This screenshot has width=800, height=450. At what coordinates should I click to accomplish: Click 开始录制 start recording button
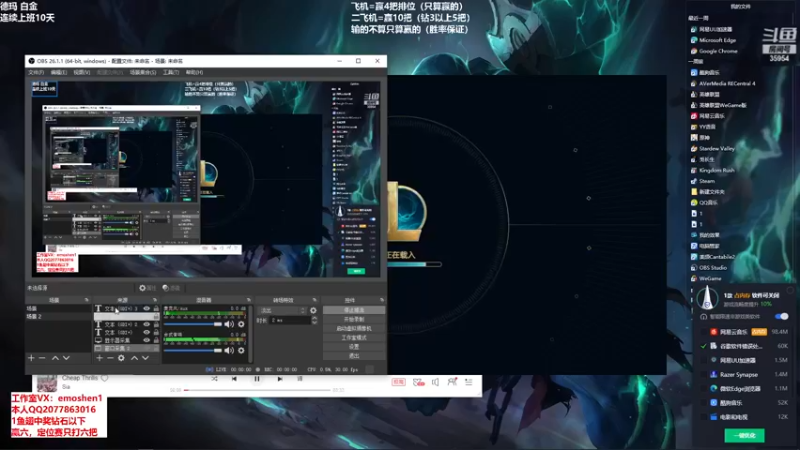click(x=354, y=319)
